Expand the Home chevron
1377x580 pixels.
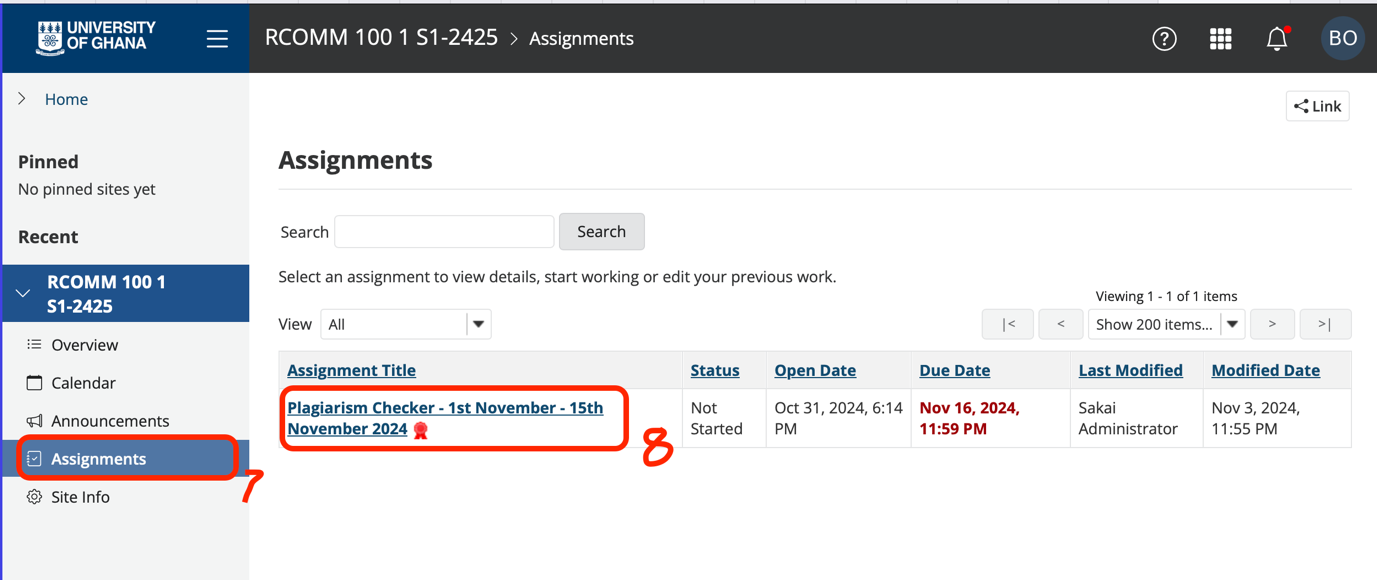[22, 99]
